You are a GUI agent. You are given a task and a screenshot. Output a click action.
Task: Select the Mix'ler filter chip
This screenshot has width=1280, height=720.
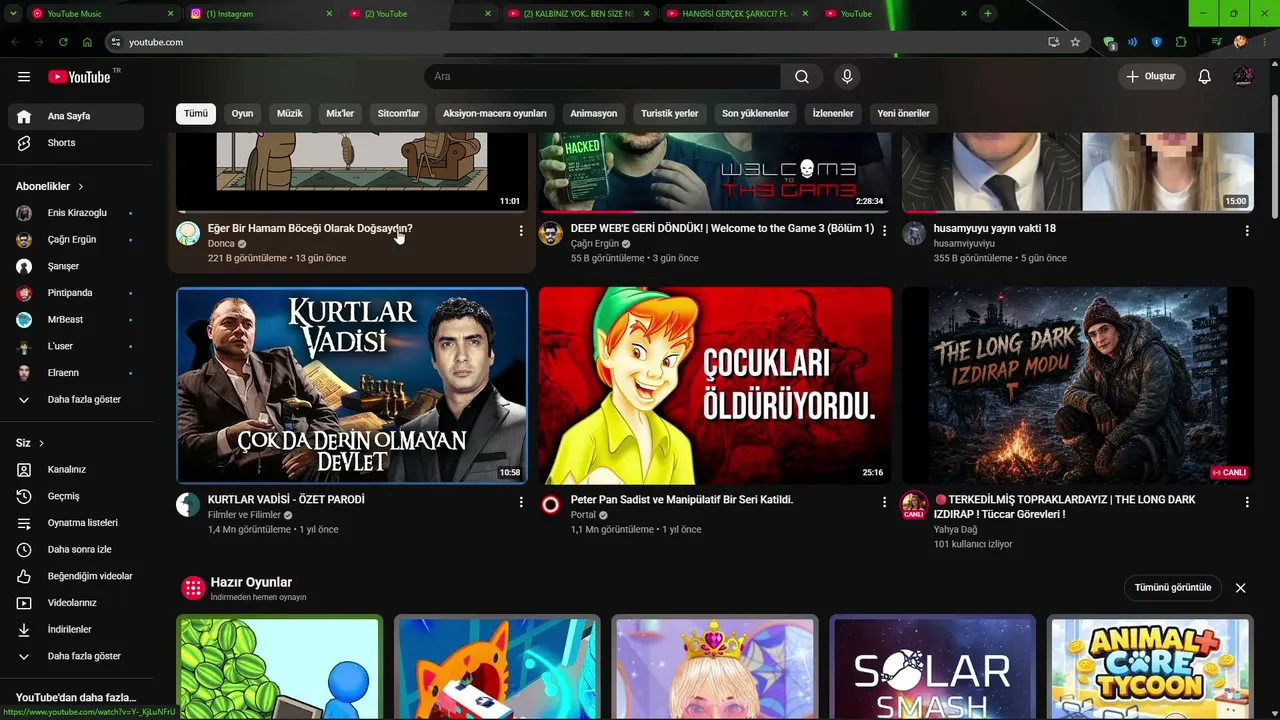340,114
